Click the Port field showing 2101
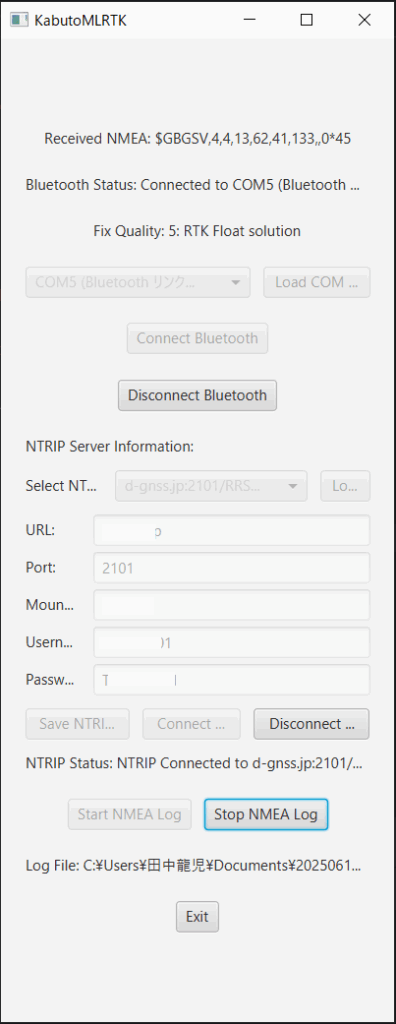This screenshot has height=1024, width=396. [232, 568]
